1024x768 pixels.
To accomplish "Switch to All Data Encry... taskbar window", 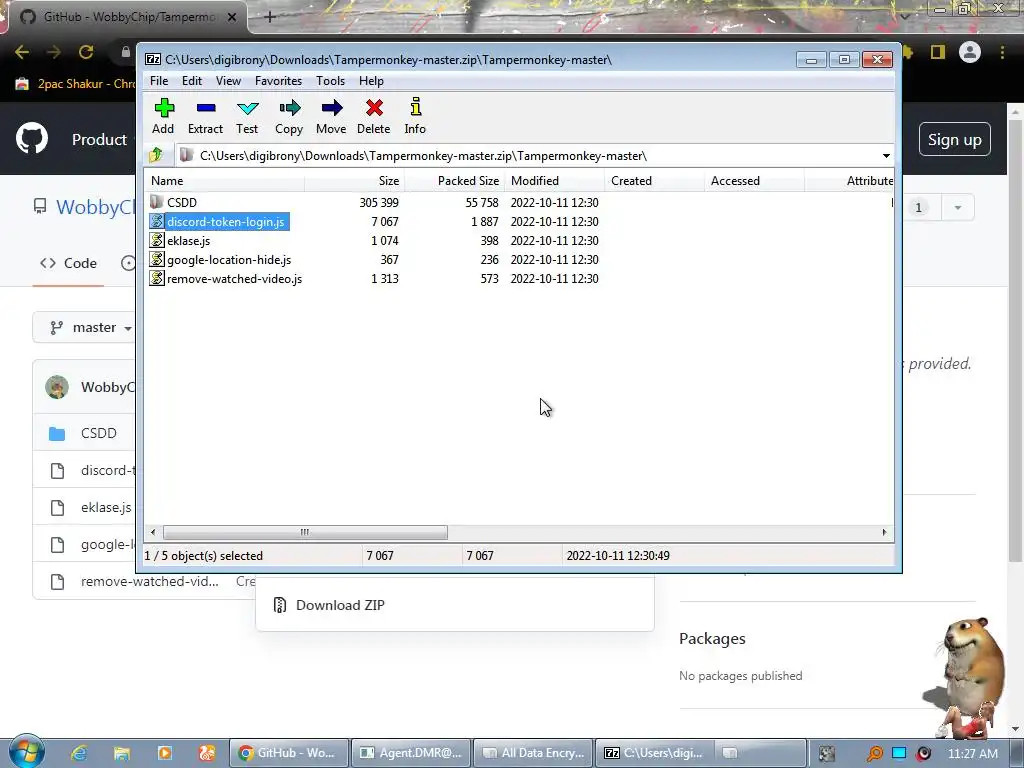I will coord(533,753).
